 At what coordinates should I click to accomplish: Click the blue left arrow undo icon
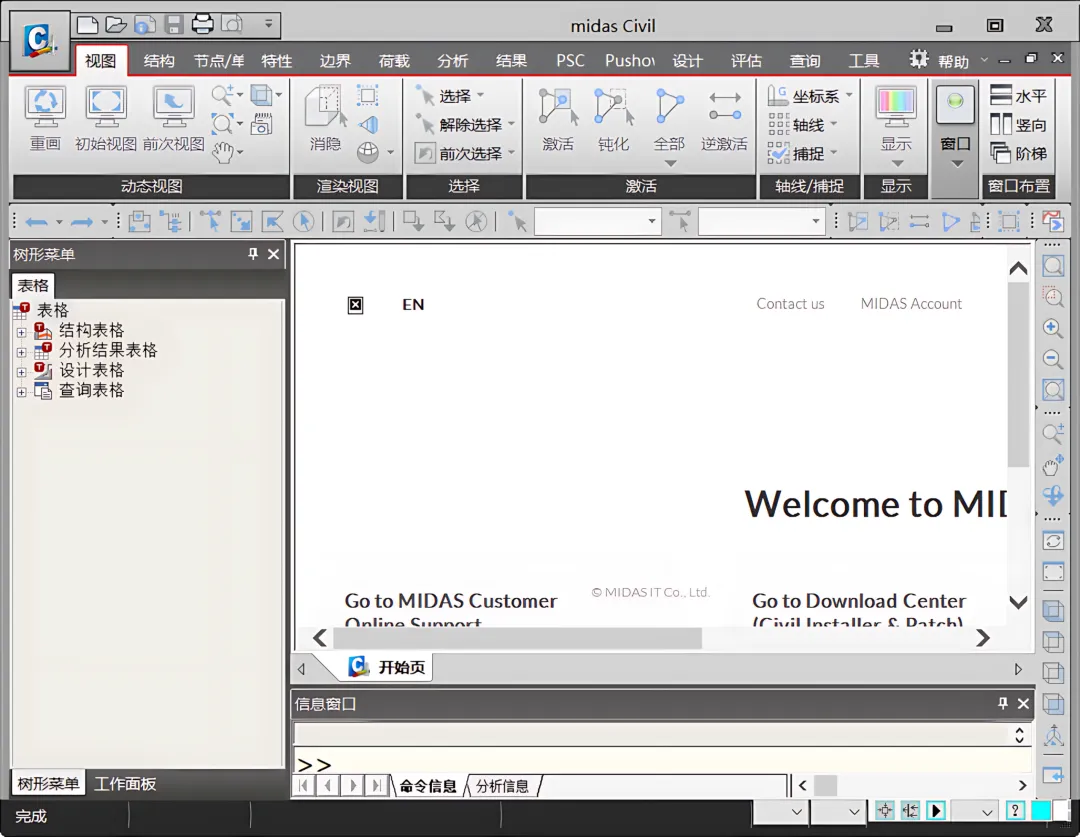(36, 222)
